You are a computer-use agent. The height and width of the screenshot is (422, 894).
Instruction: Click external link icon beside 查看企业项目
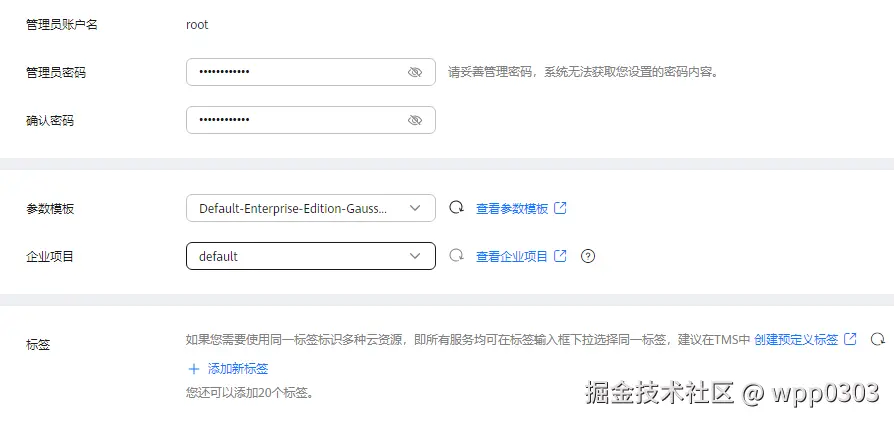[x=561, y=256]
